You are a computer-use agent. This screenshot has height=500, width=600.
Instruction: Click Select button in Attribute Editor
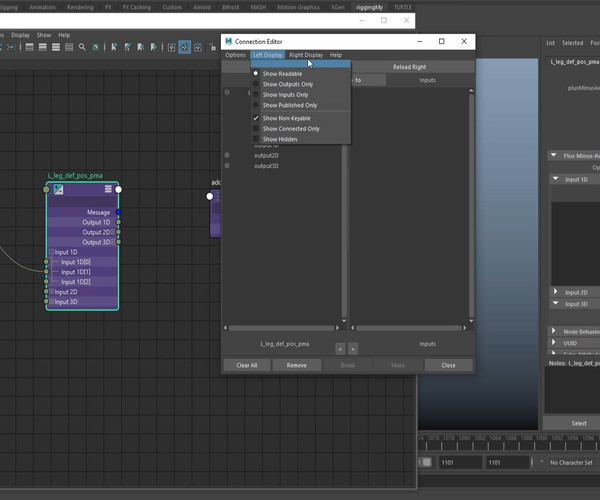coord(579,423)
